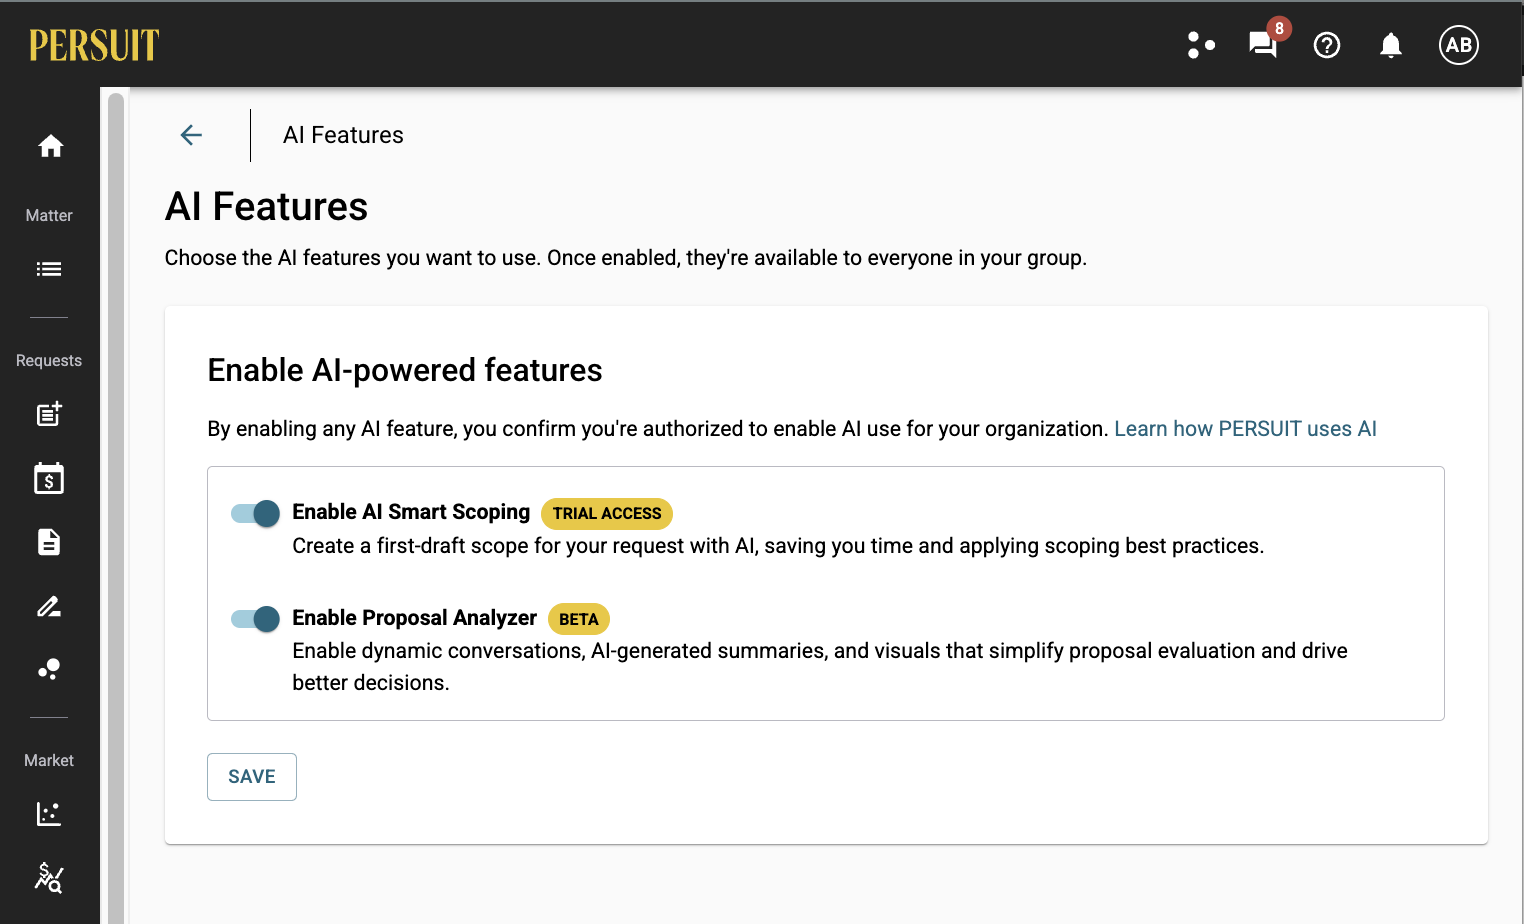This screenshot has width=1524, height=924.
Task: Open the notifications bell
Action: click(1391, 45)
